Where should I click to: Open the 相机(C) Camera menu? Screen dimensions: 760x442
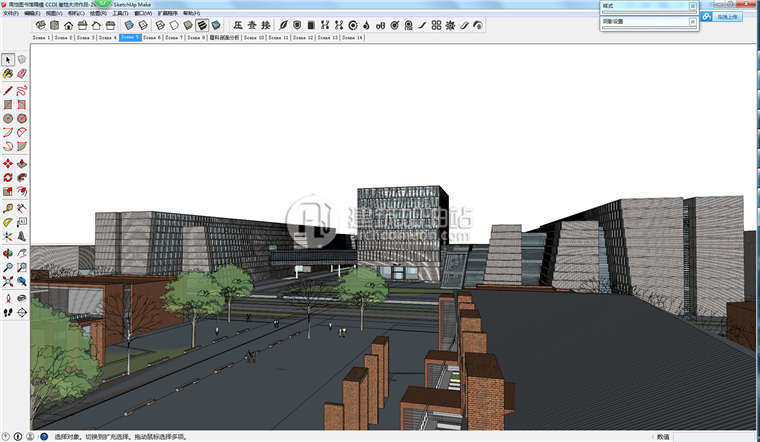(x=76, y=13)
